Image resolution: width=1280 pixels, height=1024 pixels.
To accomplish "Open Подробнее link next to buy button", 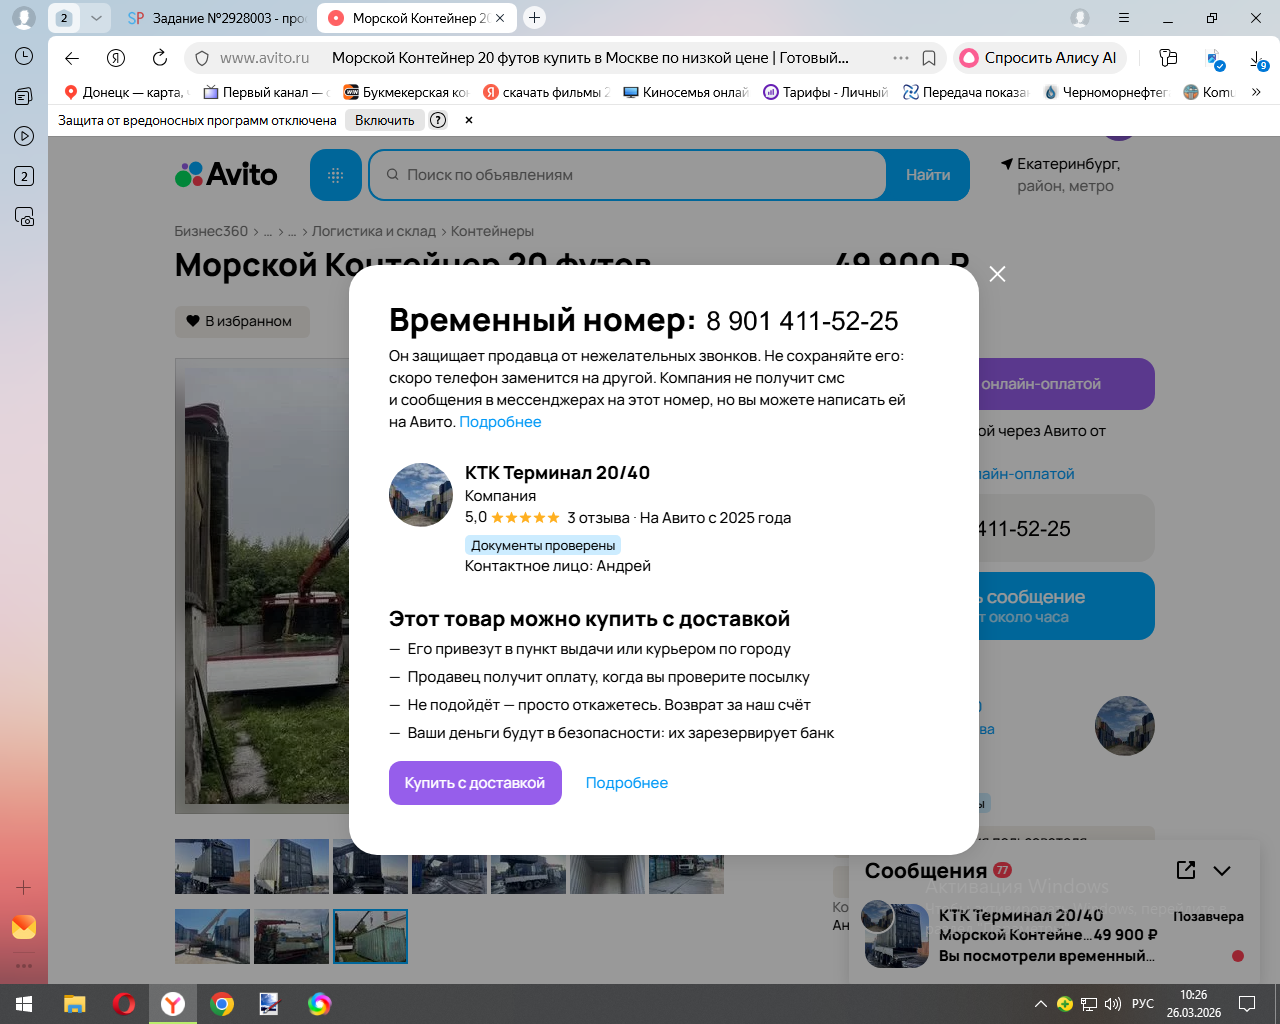I will click(x=627, y=783).
